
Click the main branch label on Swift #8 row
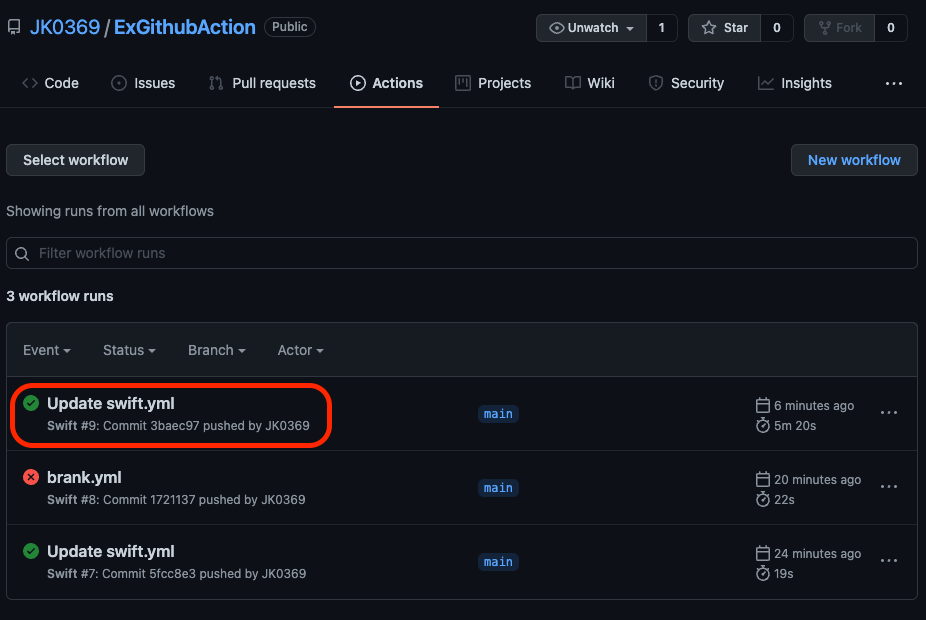[498, 488]
